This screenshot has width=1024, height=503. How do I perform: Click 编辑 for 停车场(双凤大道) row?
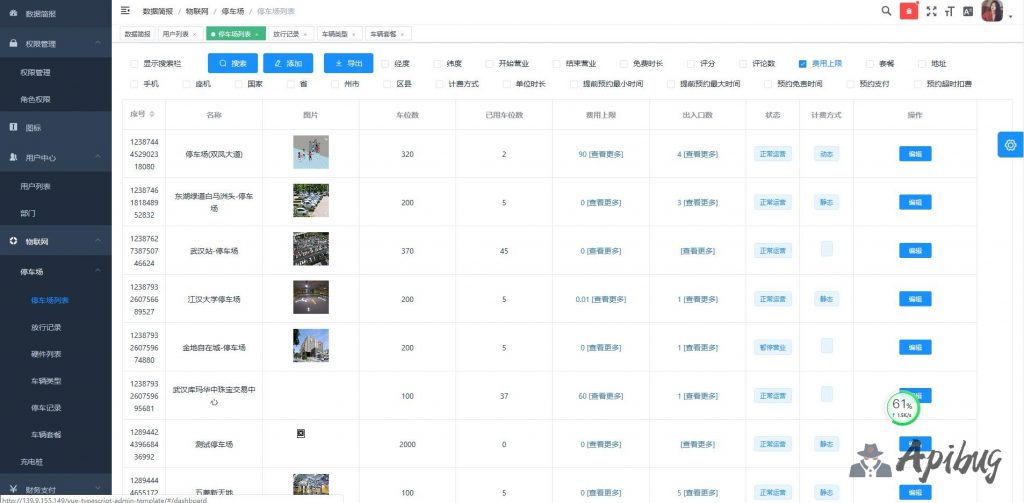pyautogui.click(x=914, y=154)
